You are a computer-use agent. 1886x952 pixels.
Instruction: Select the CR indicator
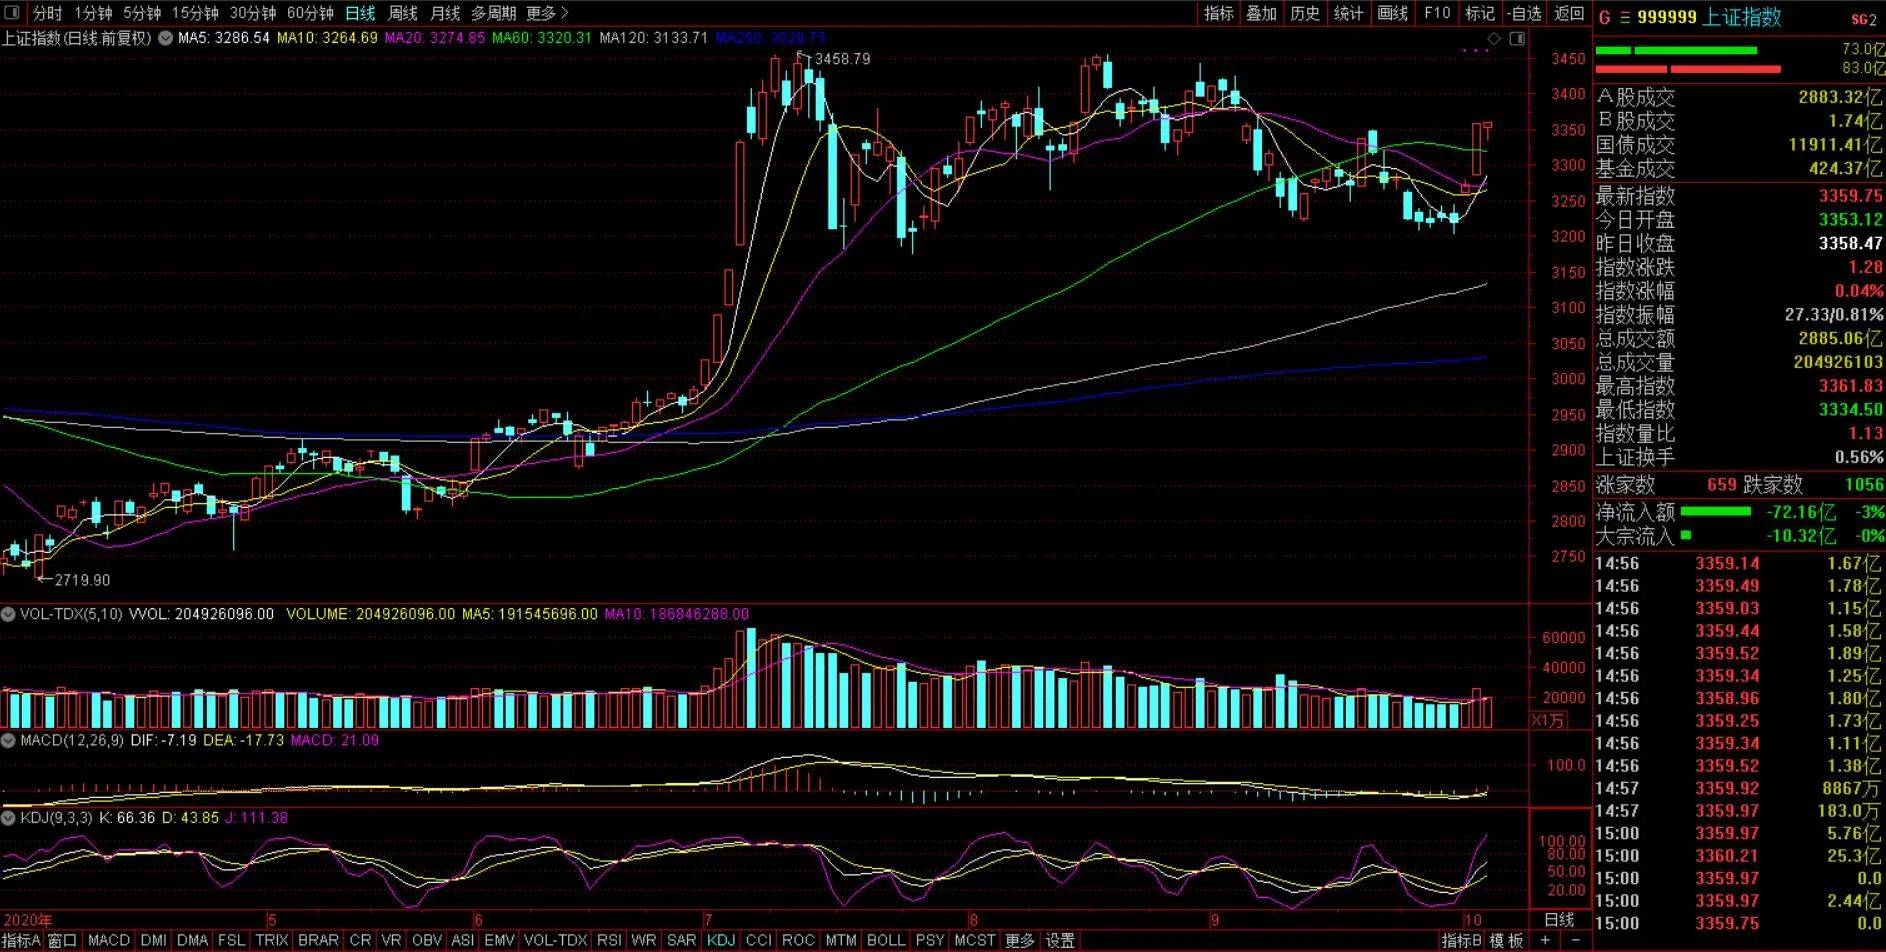tap(360, 941)
